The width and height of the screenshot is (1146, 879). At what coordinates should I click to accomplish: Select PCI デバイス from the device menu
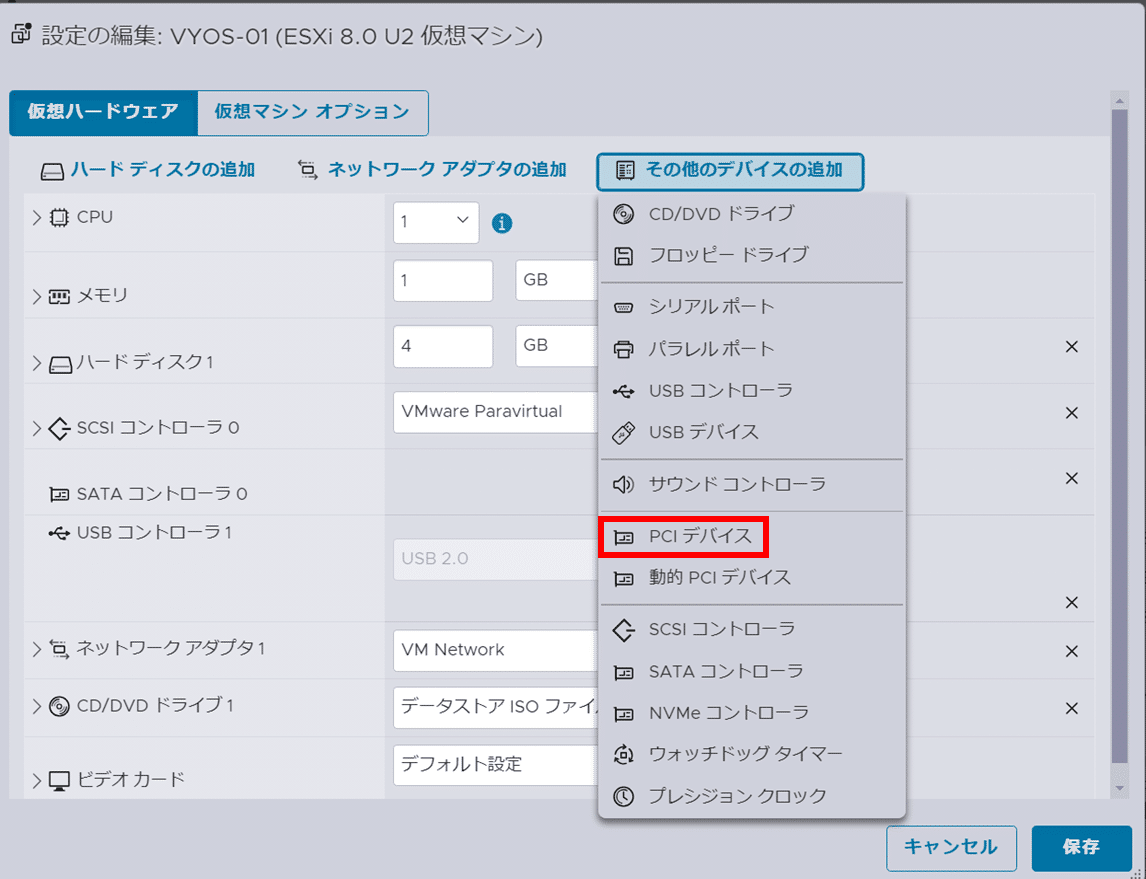(683, 537)
